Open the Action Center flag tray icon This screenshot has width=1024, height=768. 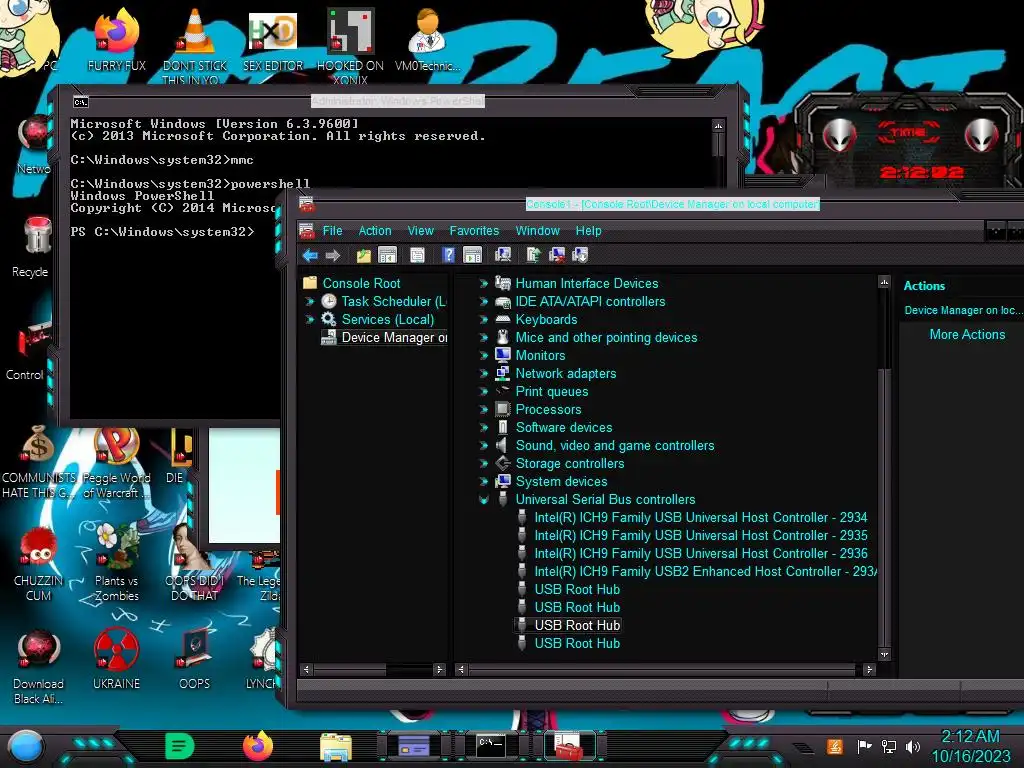864,746
